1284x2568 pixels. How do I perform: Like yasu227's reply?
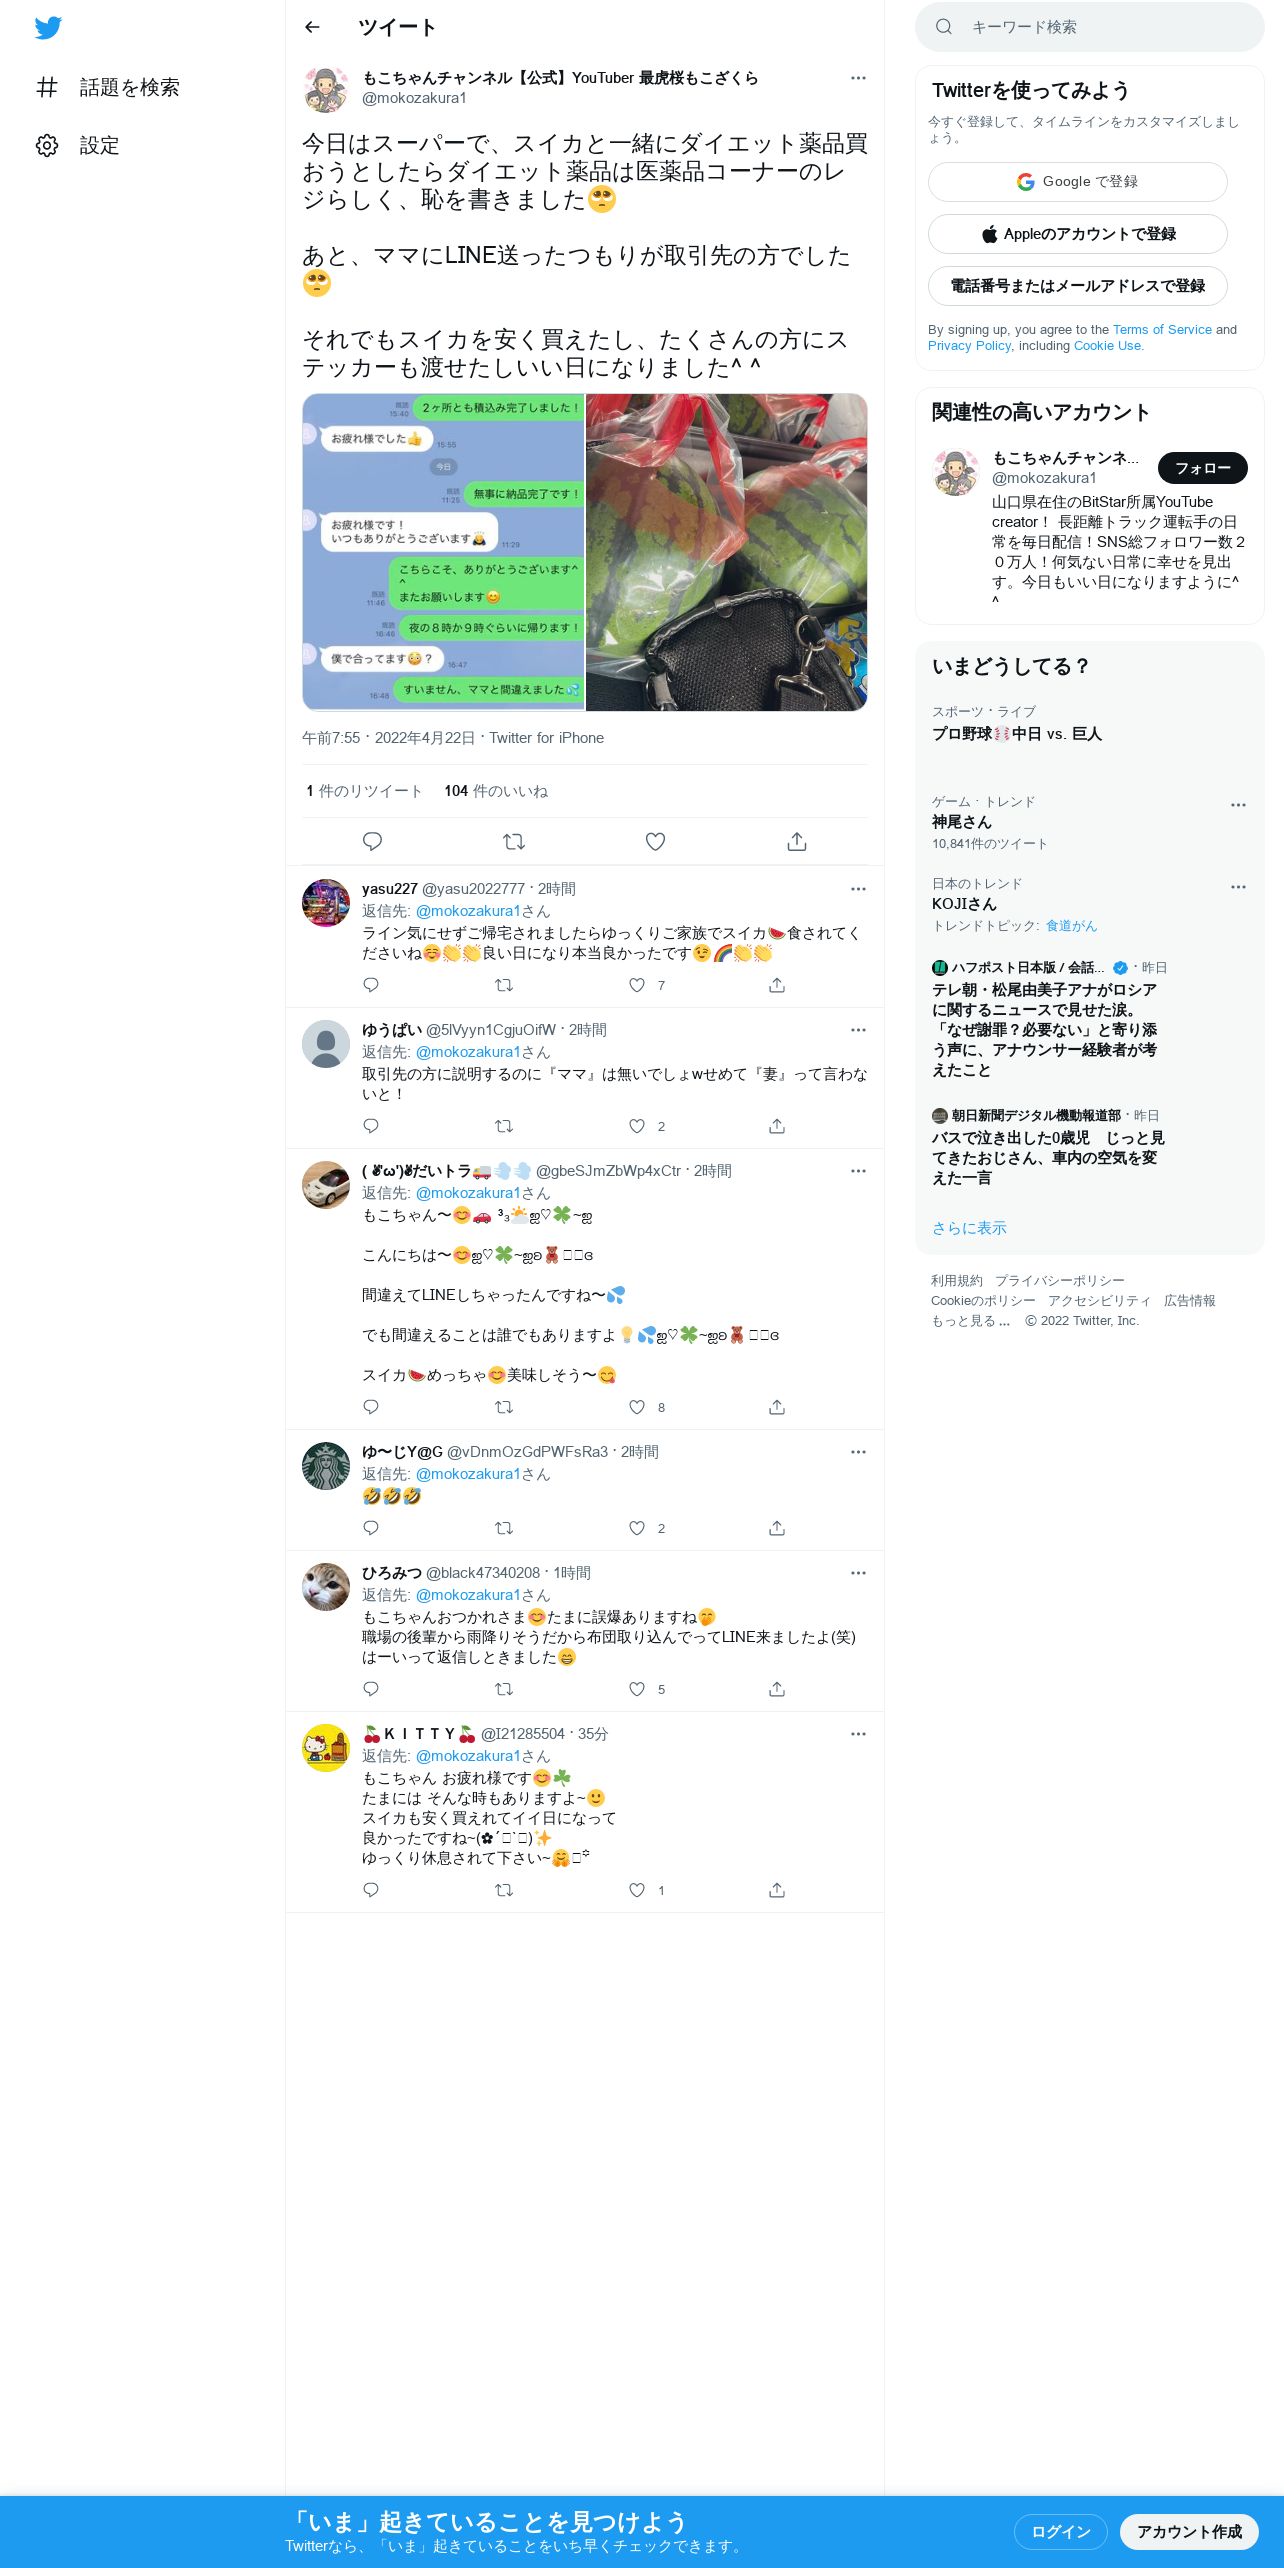[x=637, y=985]
